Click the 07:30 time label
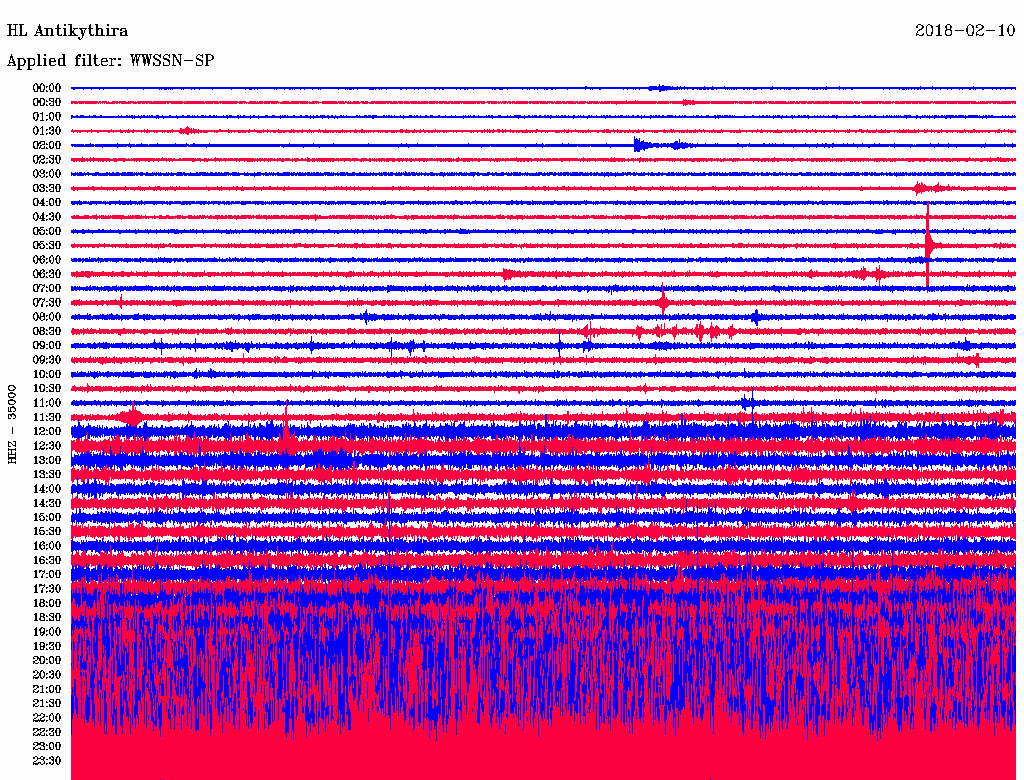1024x780 pixels. pos(47,302)
